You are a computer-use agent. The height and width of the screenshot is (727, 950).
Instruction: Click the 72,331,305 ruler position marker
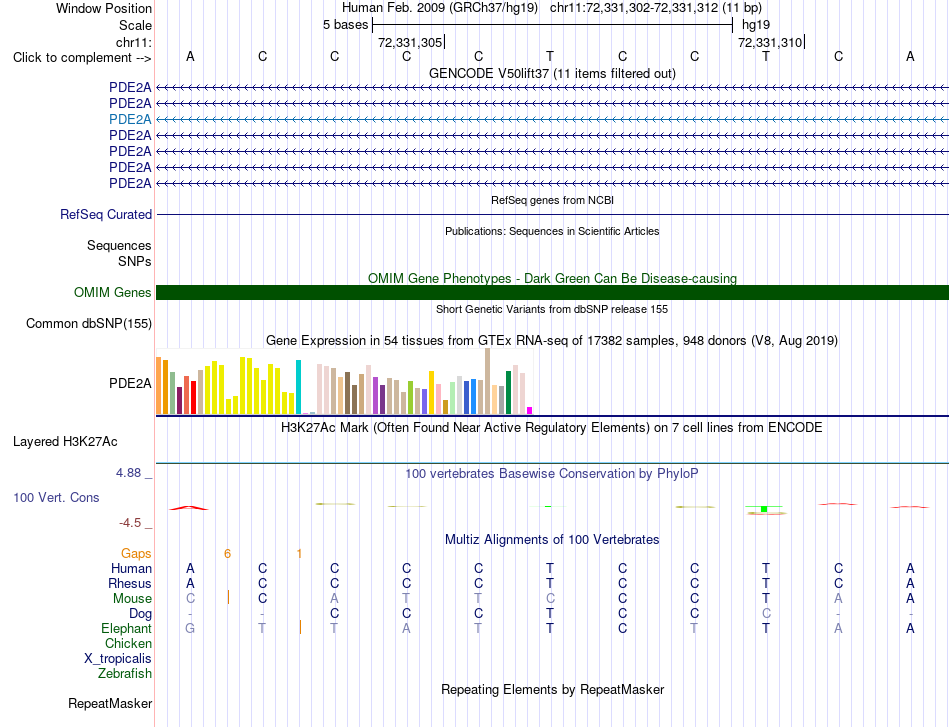tap(411, 42)
